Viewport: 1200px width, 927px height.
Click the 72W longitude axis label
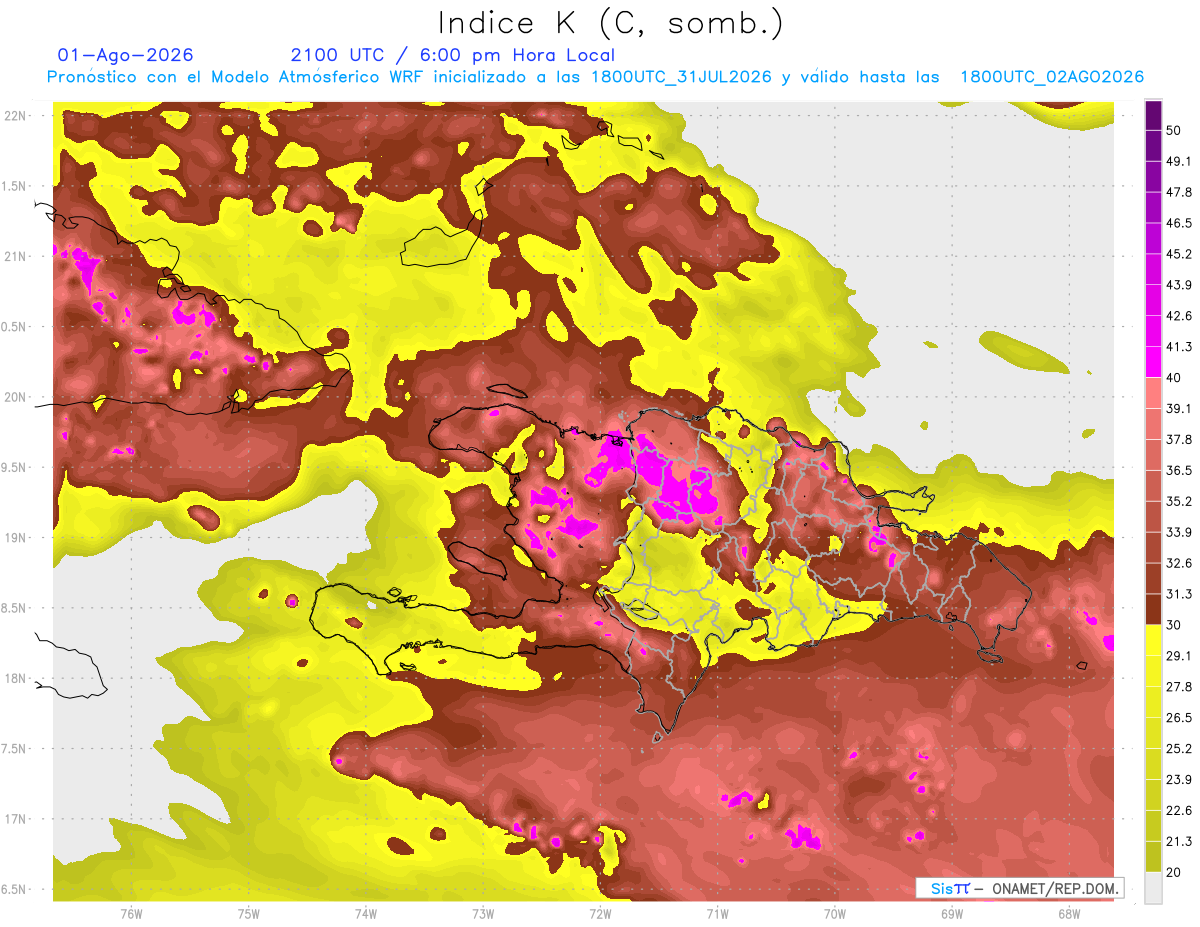[600, 913]
